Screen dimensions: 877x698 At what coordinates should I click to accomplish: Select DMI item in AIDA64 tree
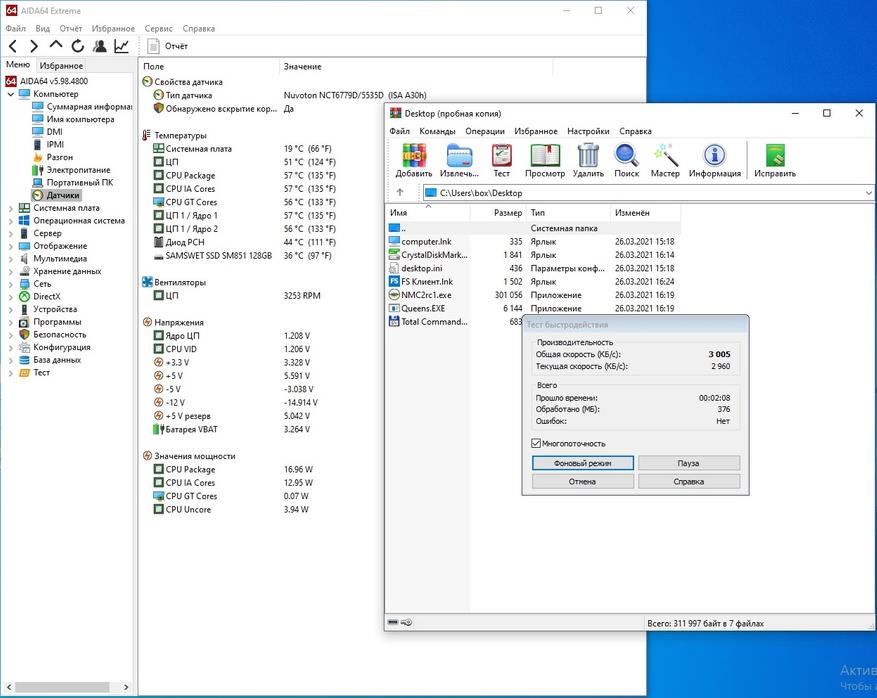48,131
